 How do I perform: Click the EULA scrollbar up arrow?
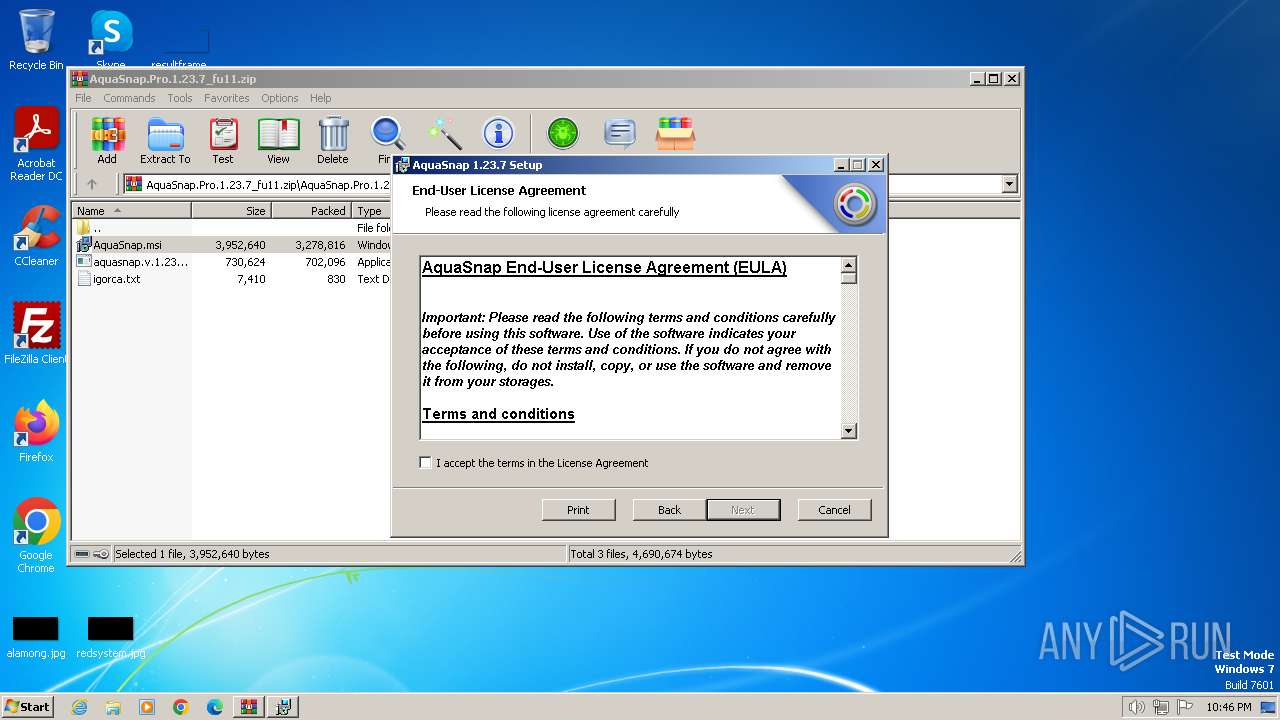pyautogui.click(x=849, y=265)
